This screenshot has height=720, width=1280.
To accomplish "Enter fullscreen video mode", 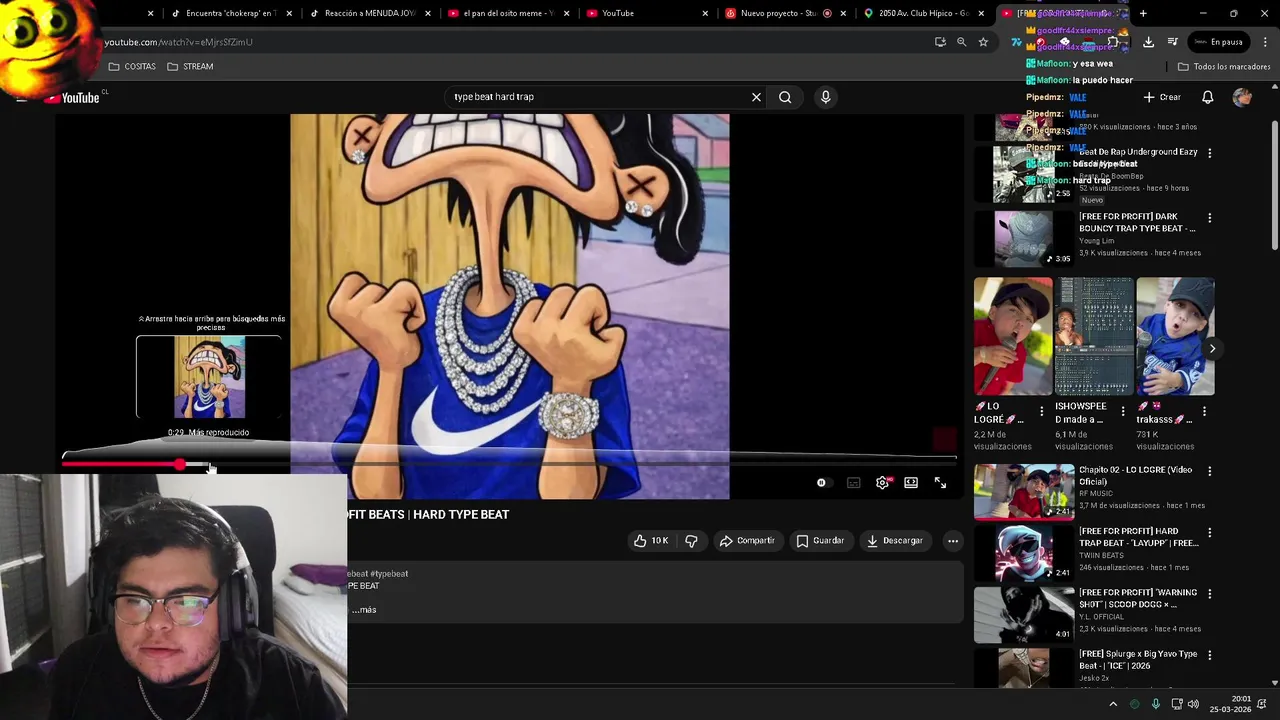I will tap(940, 483).
